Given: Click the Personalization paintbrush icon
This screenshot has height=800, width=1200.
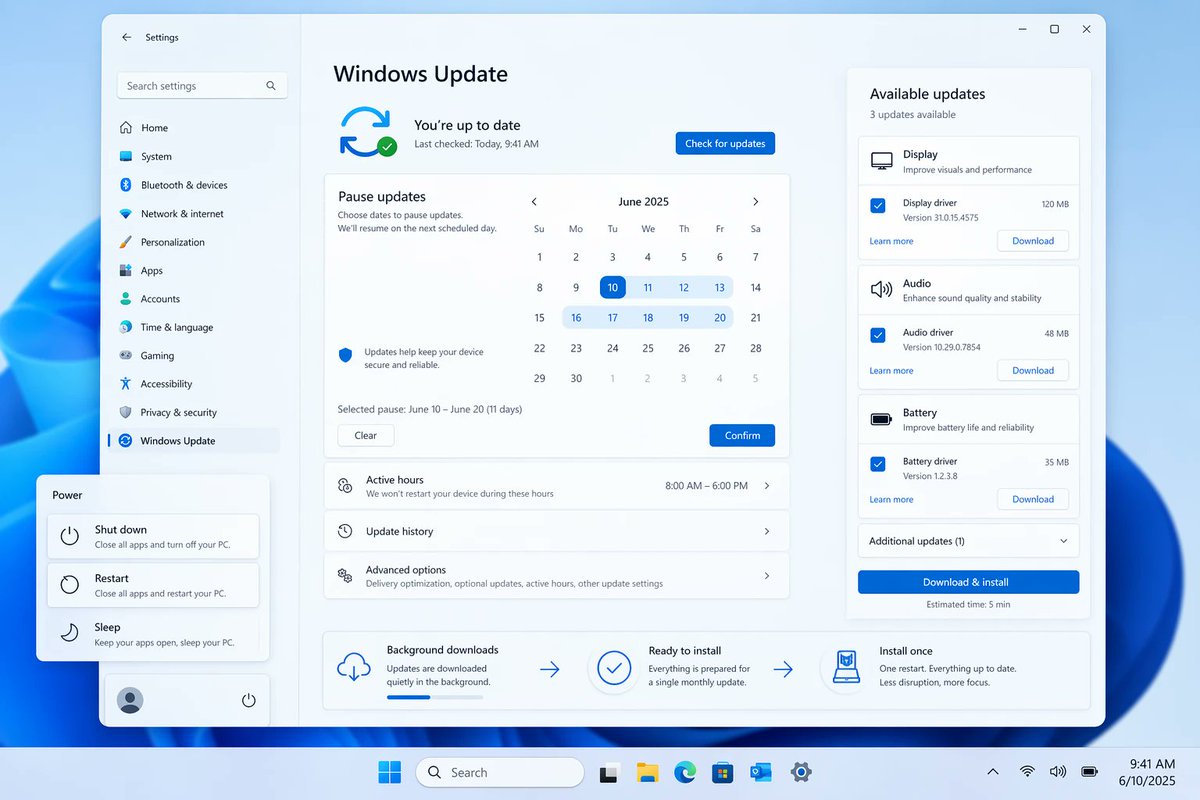Looking at the screenshot, I should (126, 242).
